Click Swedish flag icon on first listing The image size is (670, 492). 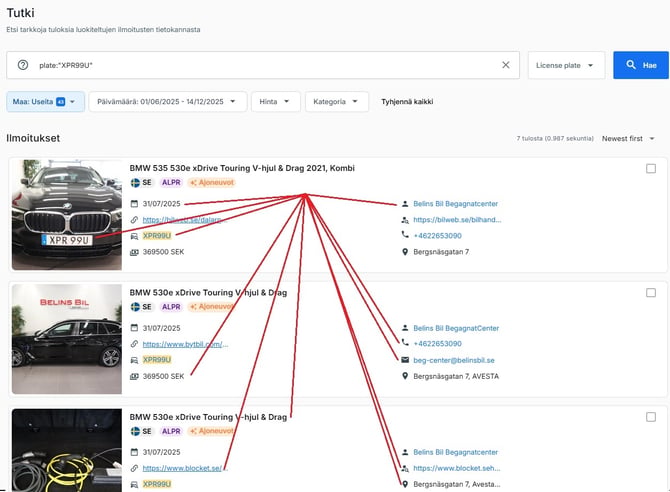coord(135,183)
